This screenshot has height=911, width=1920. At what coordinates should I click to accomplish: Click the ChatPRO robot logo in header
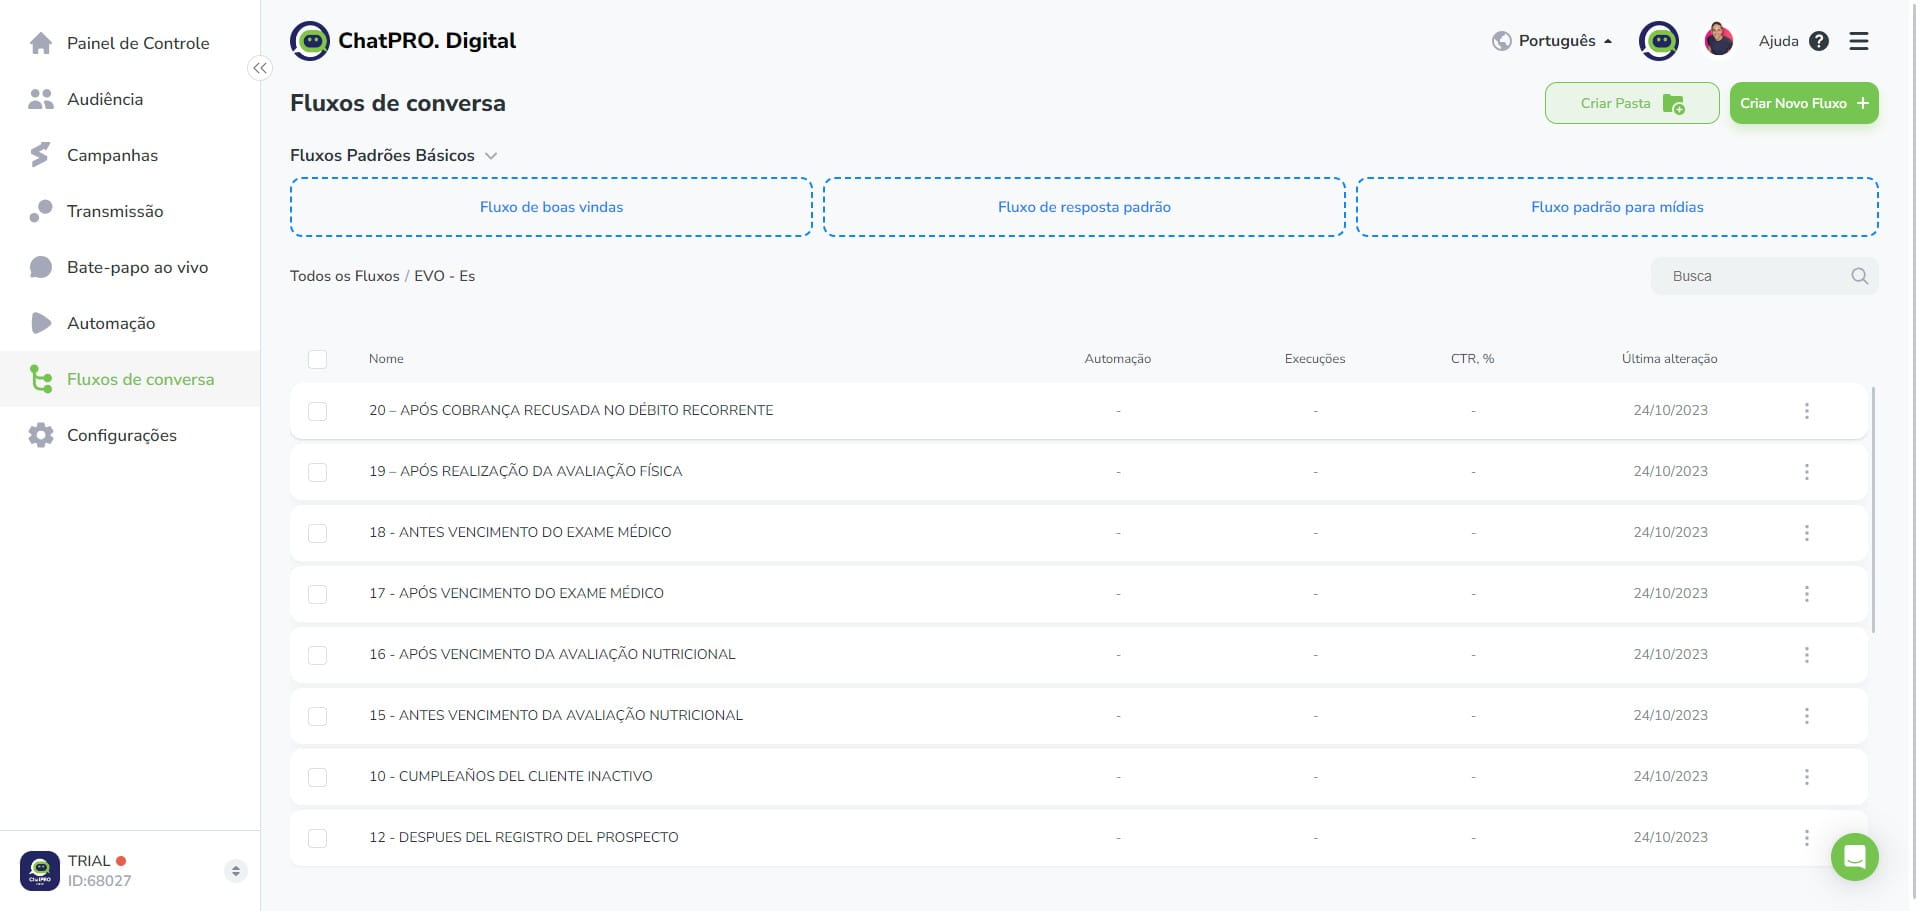[x=310, y=41]
